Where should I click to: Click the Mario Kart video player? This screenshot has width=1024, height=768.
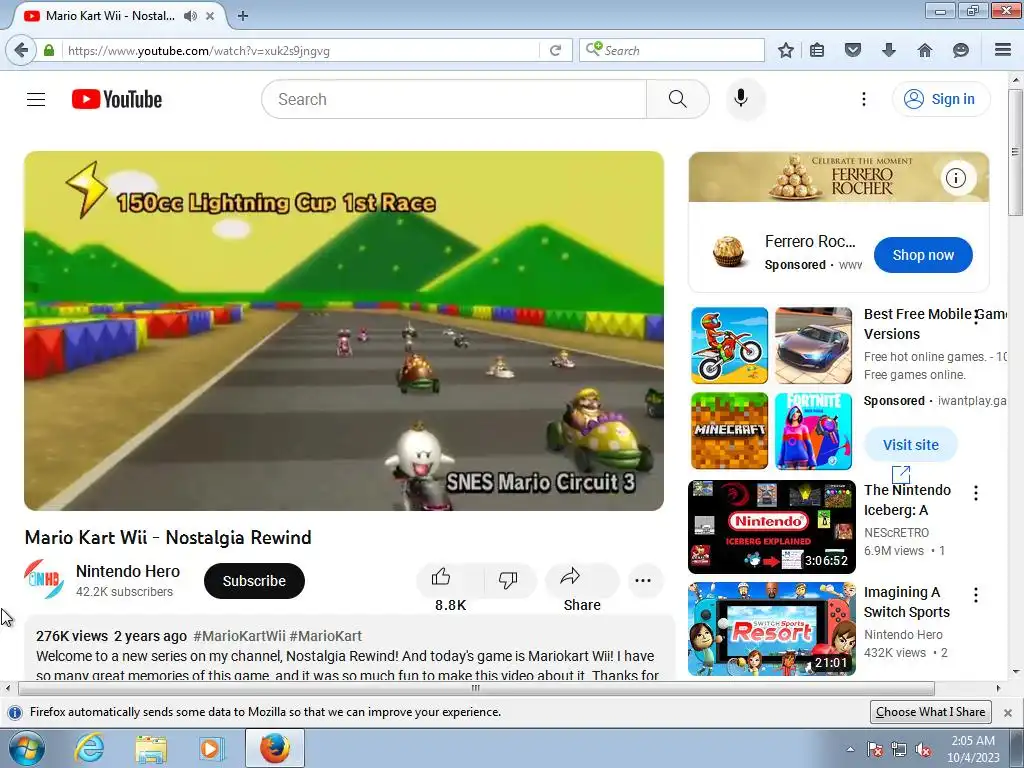click(x=344, y=331)
